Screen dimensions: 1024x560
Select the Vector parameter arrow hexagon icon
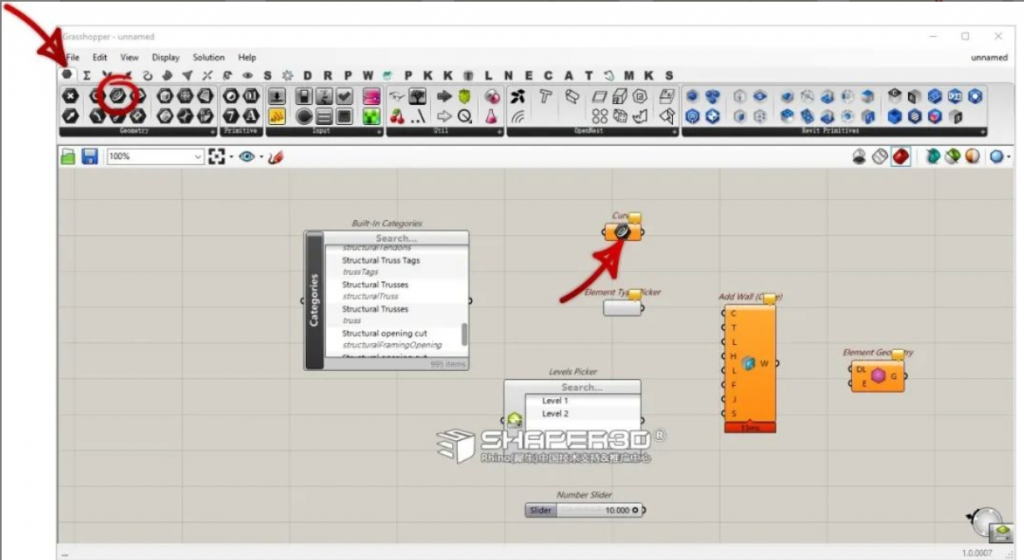[x=71, y=116]
